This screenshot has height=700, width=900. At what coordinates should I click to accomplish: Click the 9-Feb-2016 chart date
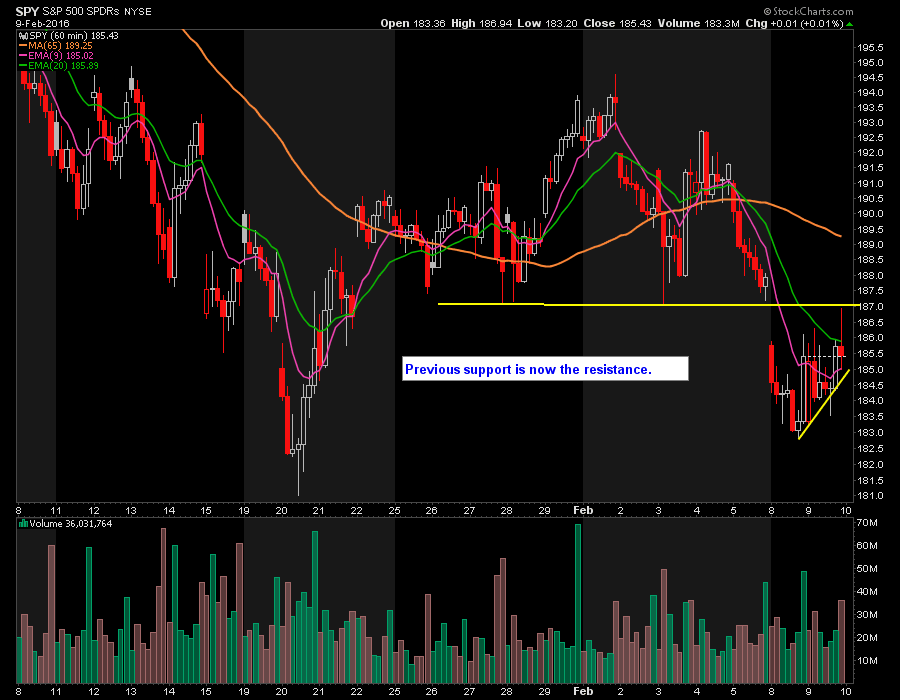pos(42,24)
